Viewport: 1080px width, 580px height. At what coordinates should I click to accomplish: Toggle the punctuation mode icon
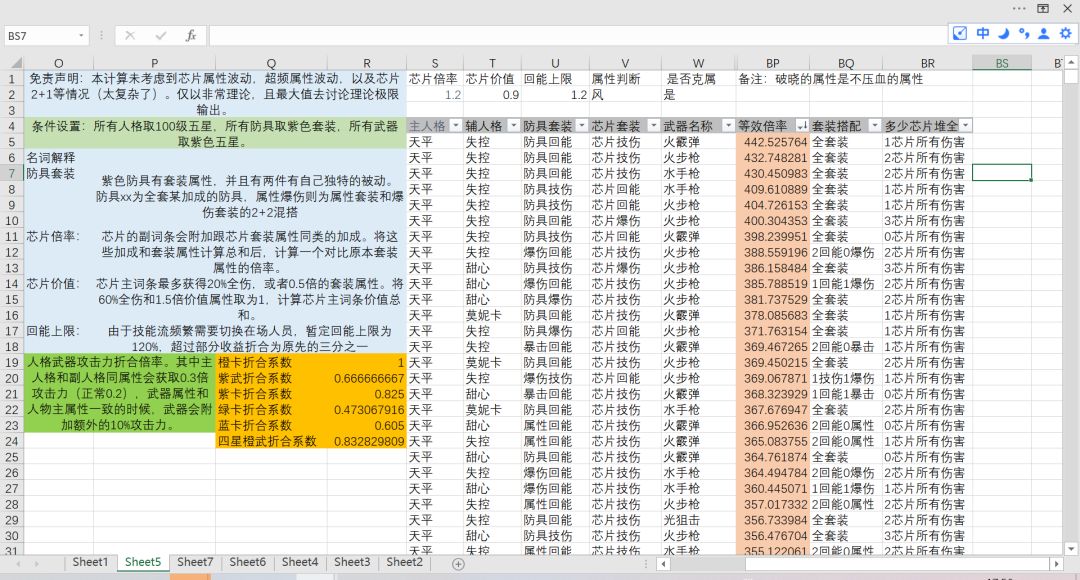coord(1024,33)
